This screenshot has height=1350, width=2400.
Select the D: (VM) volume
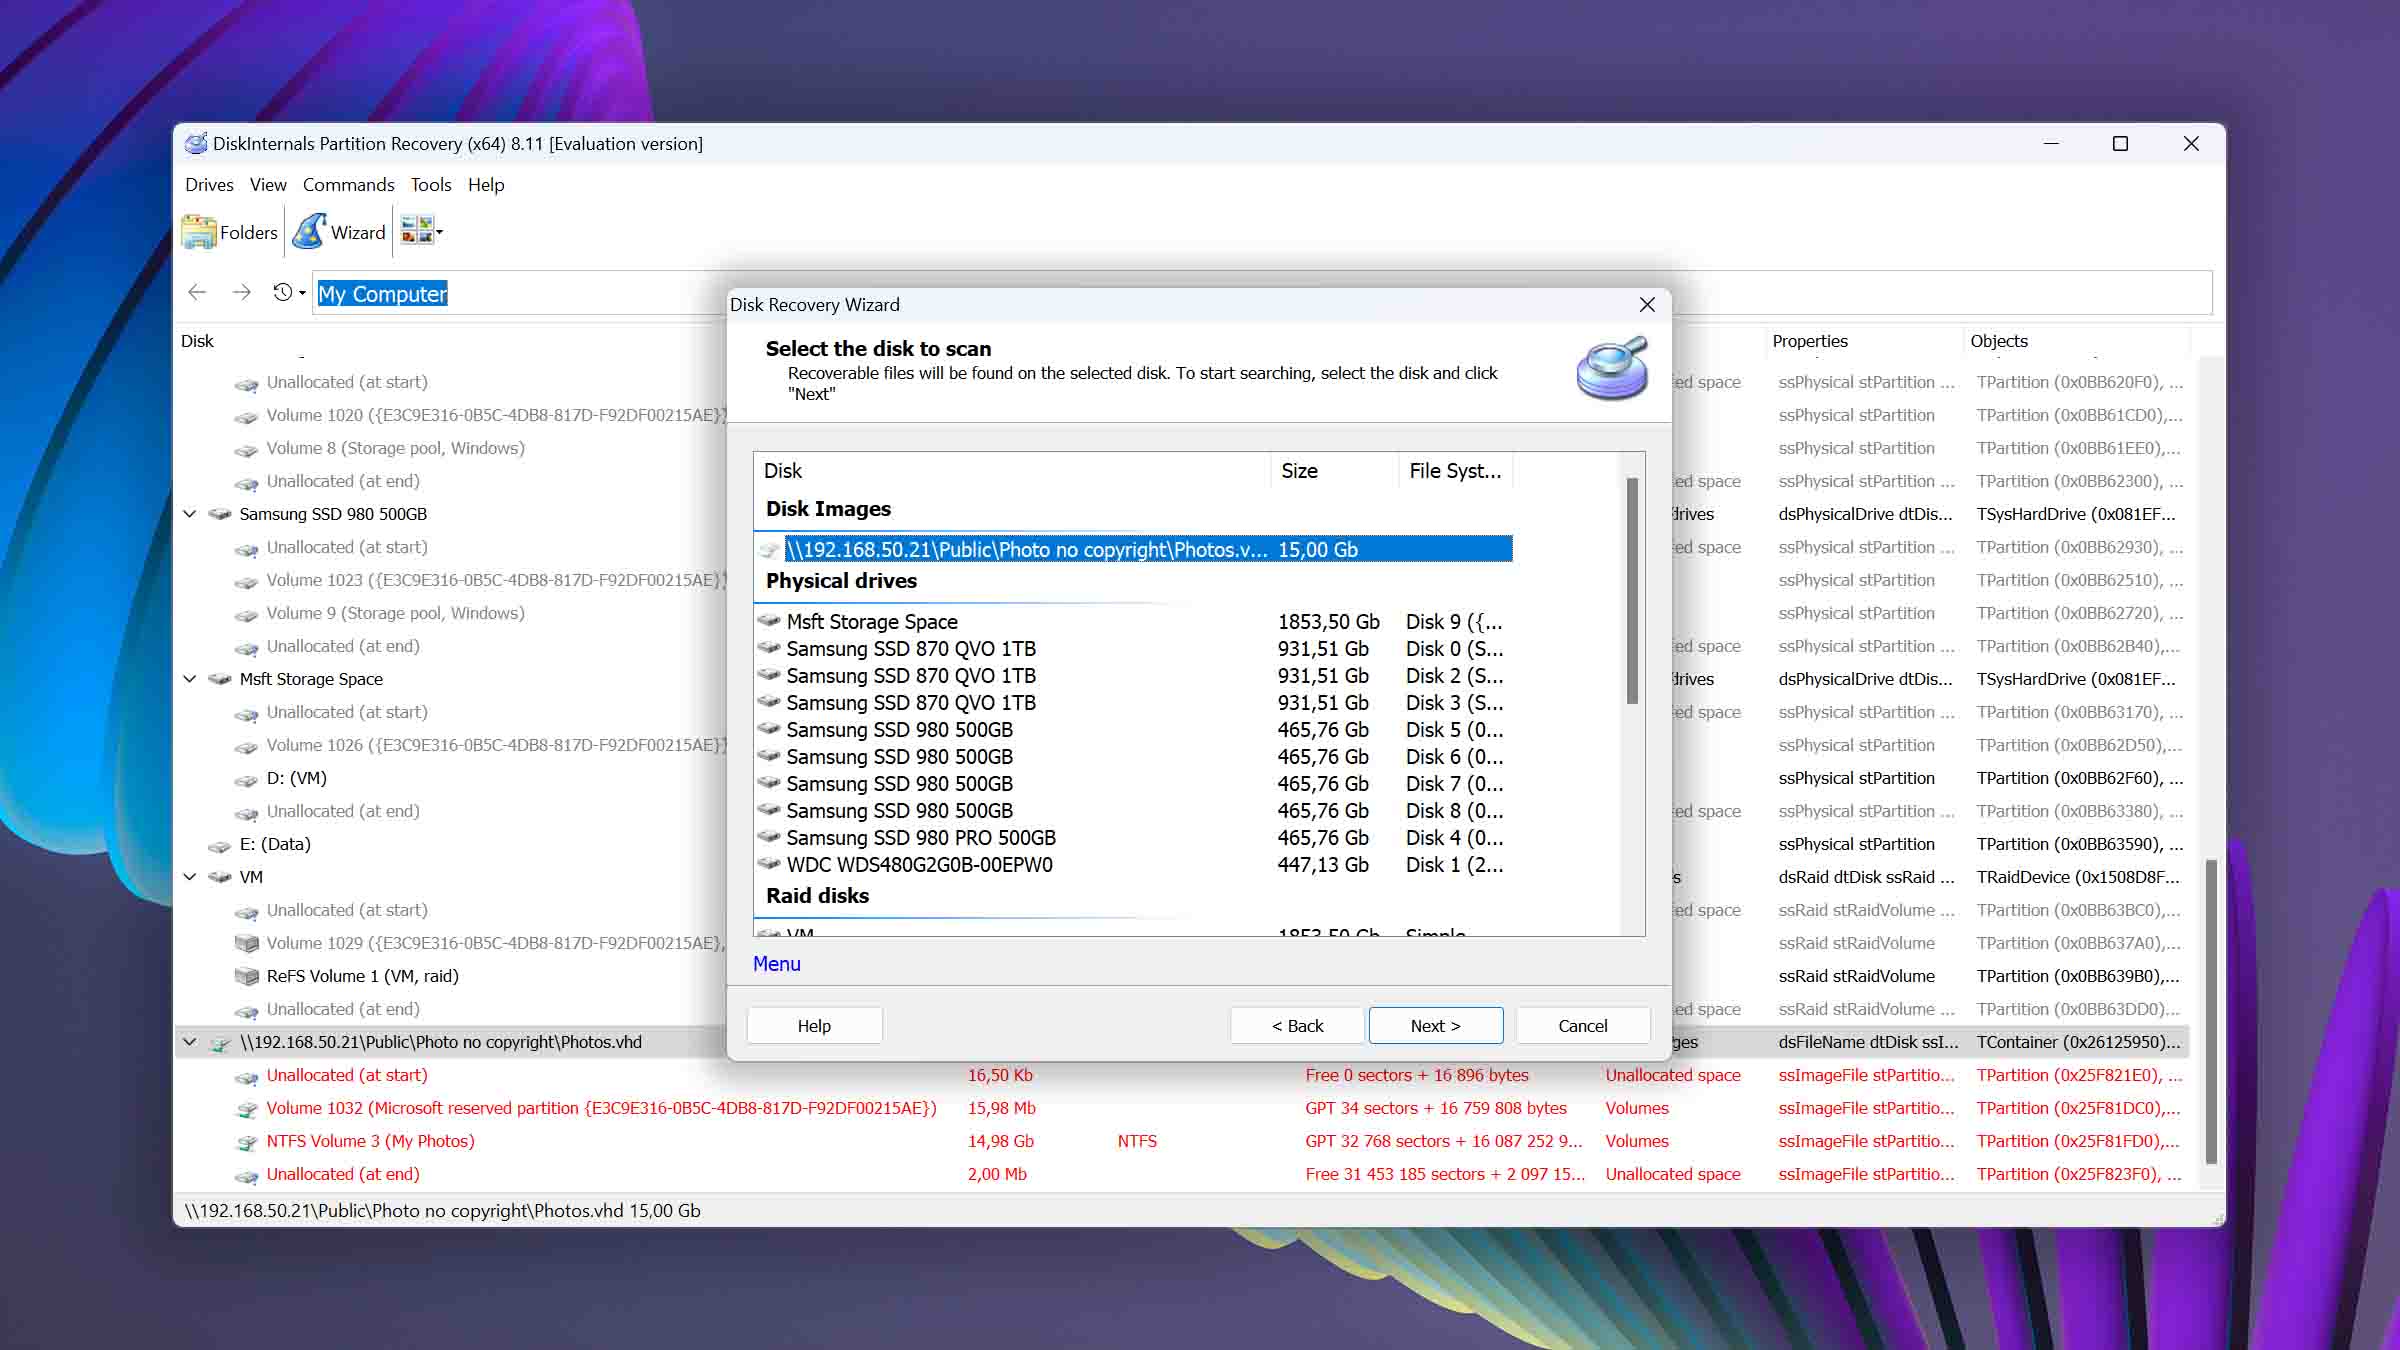click(x=297, y=778)
